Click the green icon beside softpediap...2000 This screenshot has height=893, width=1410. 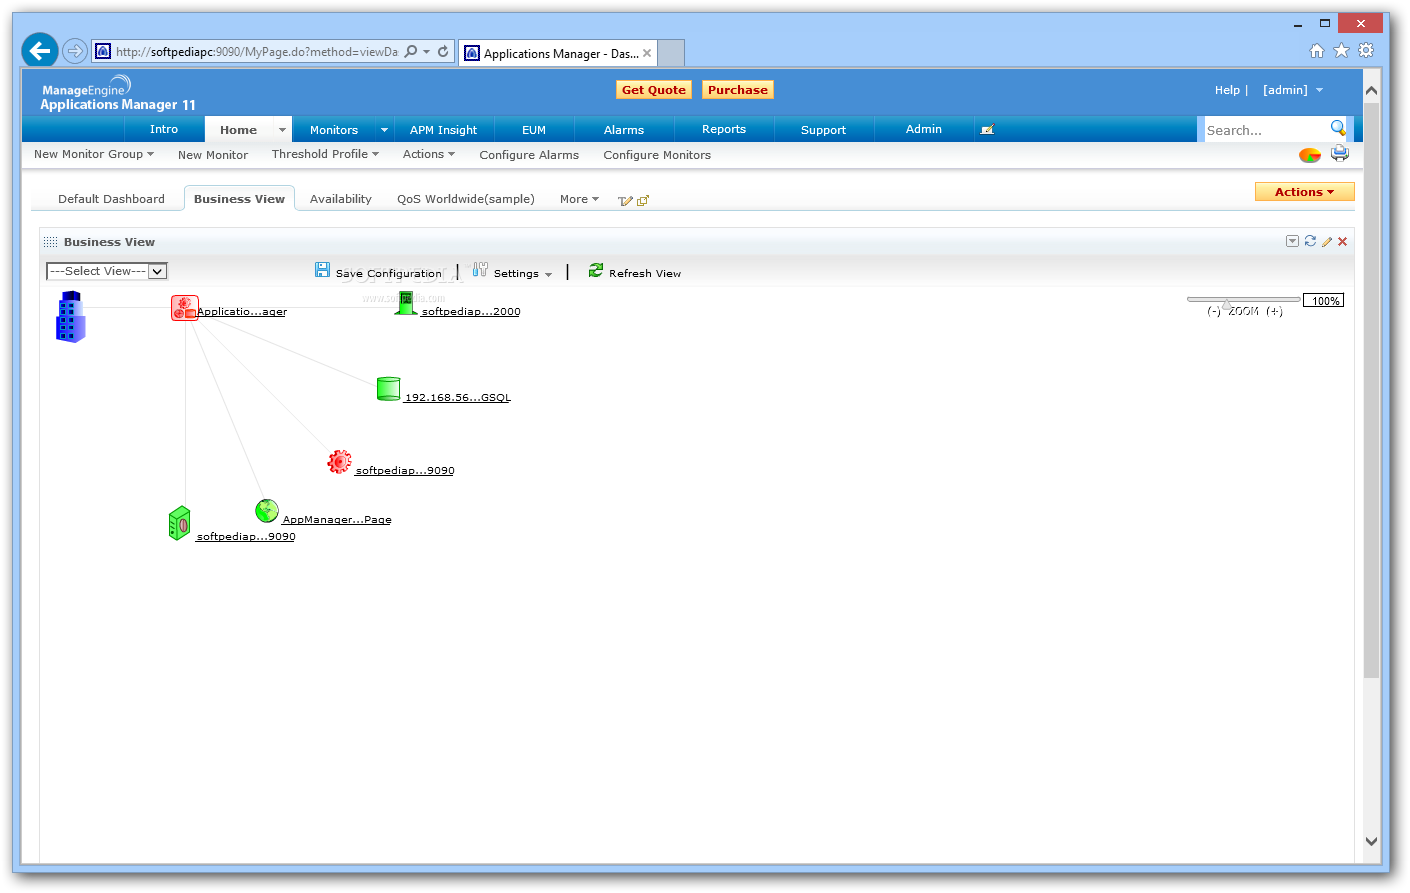point(405,303)
